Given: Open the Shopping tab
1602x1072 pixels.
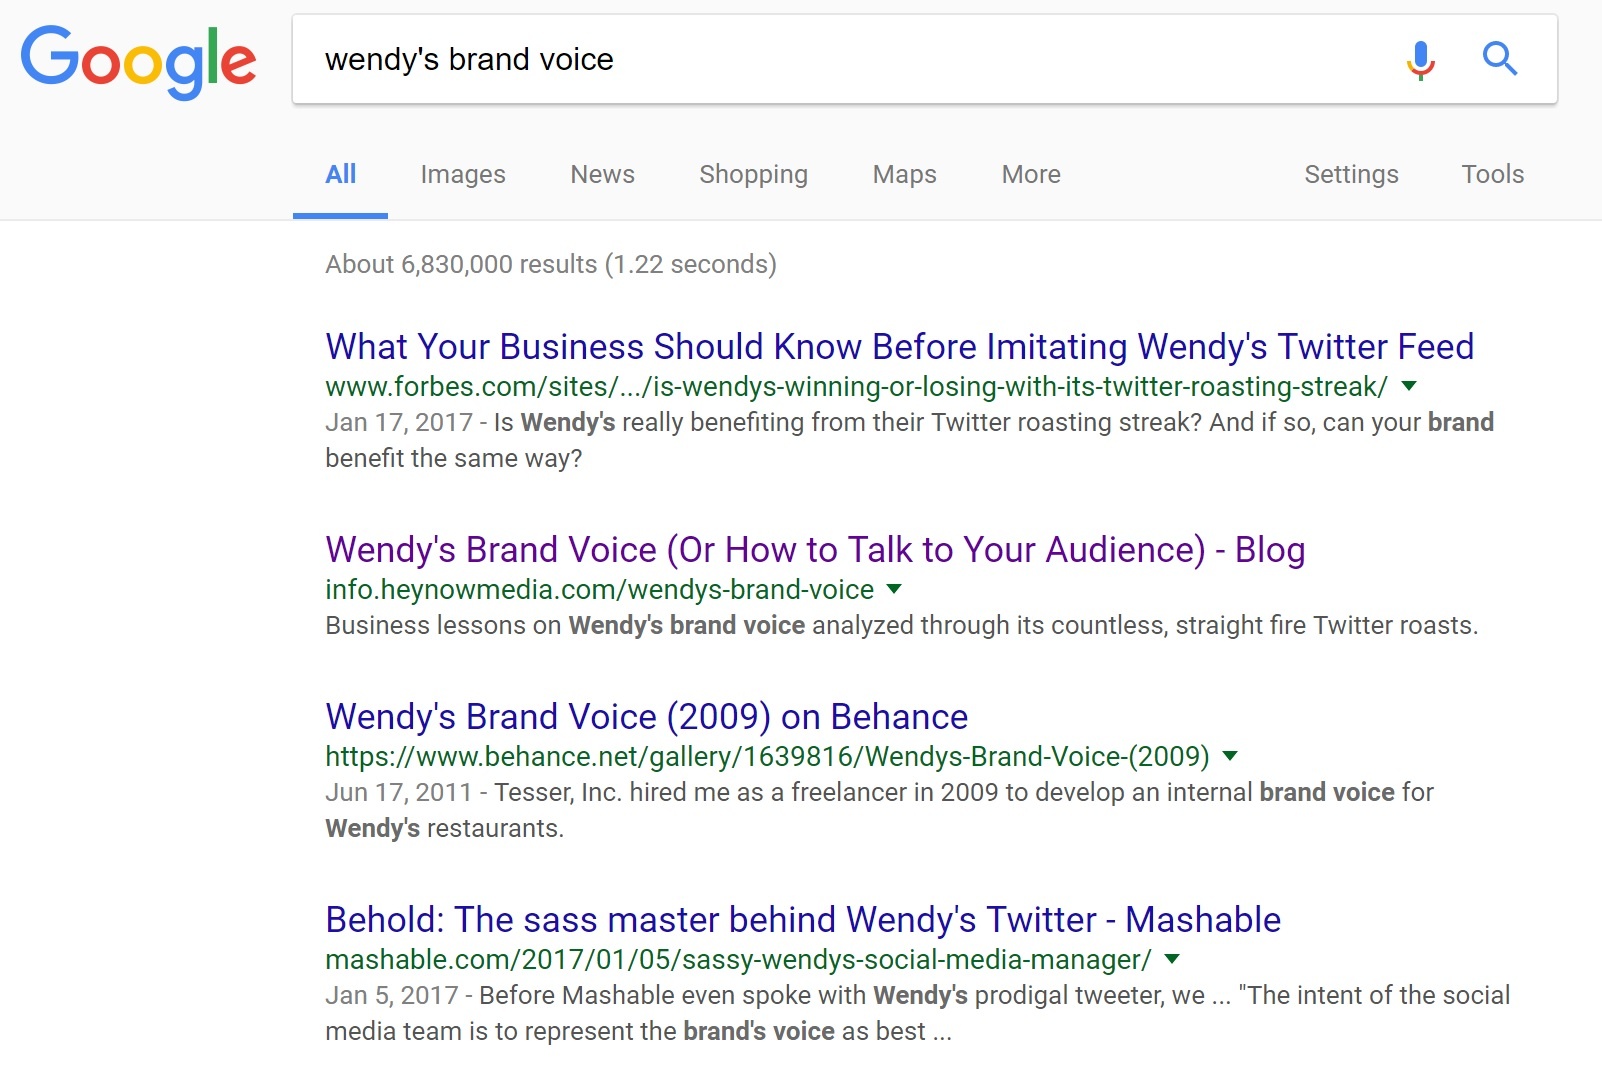Looking at the screenshot, I should point(753,174).
